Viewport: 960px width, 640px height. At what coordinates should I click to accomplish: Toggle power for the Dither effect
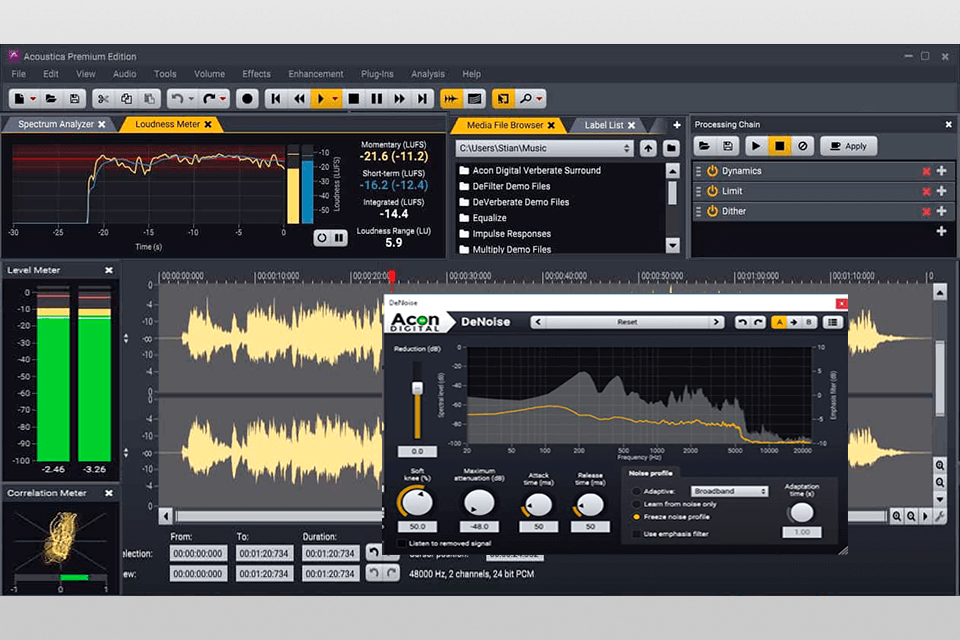tap(712, 211)
